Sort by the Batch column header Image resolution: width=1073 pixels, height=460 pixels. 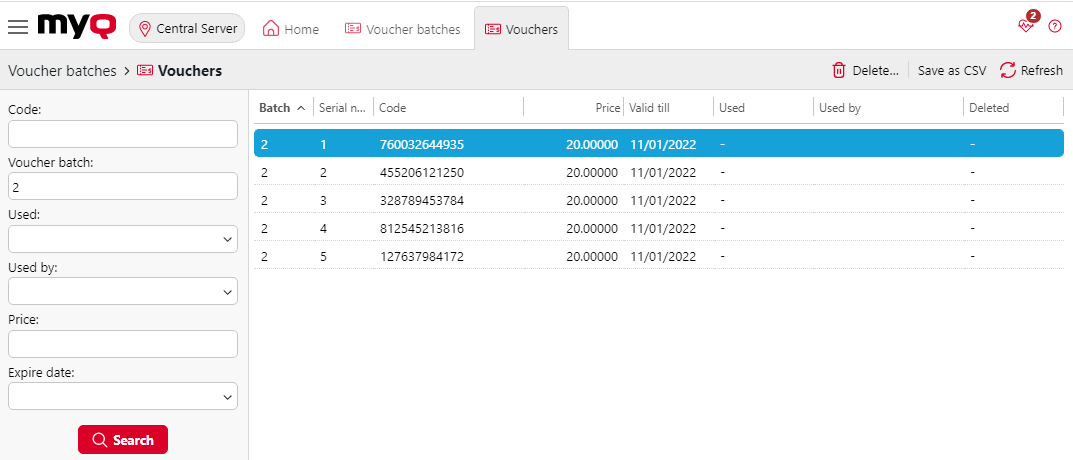click(x=275, y=108)
